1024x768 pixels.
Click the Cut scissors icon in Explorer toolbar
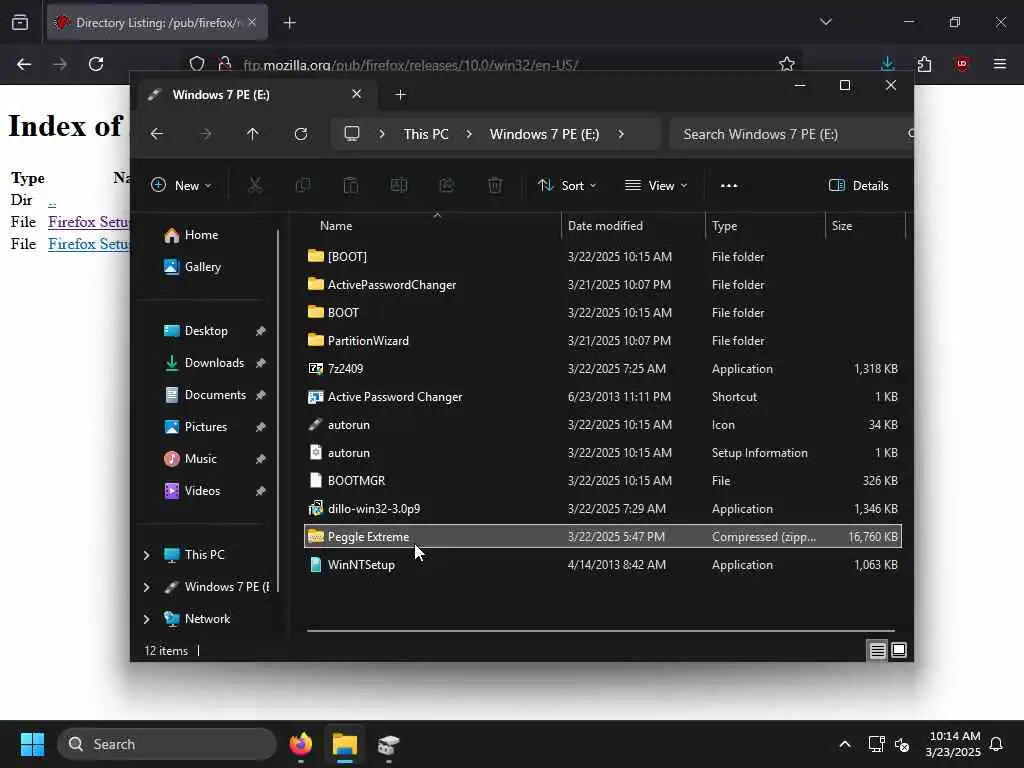tap(255, 185)
